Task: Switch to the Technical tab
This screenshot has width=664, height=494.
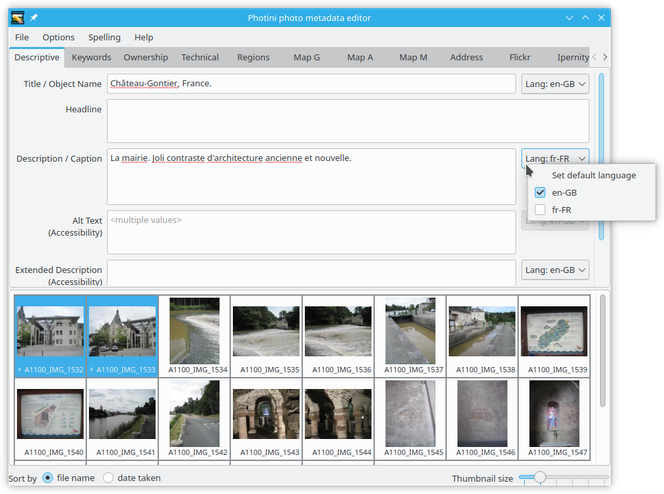Action: pos(200,57)
